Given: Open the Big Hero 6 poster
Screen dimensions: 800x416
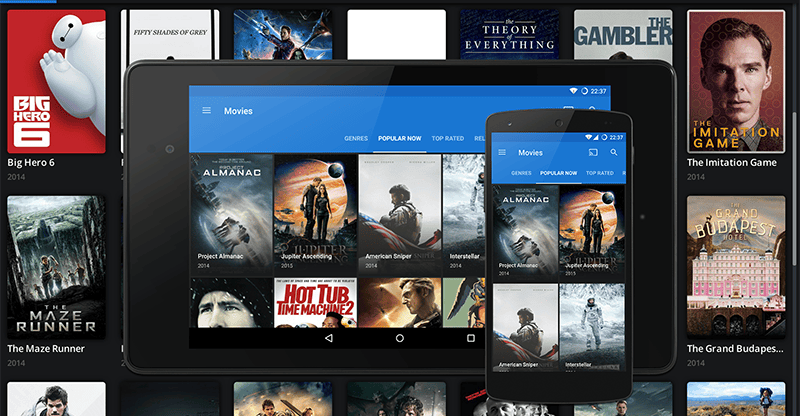Looking at the screenshot, I should [x=56, y=81].
